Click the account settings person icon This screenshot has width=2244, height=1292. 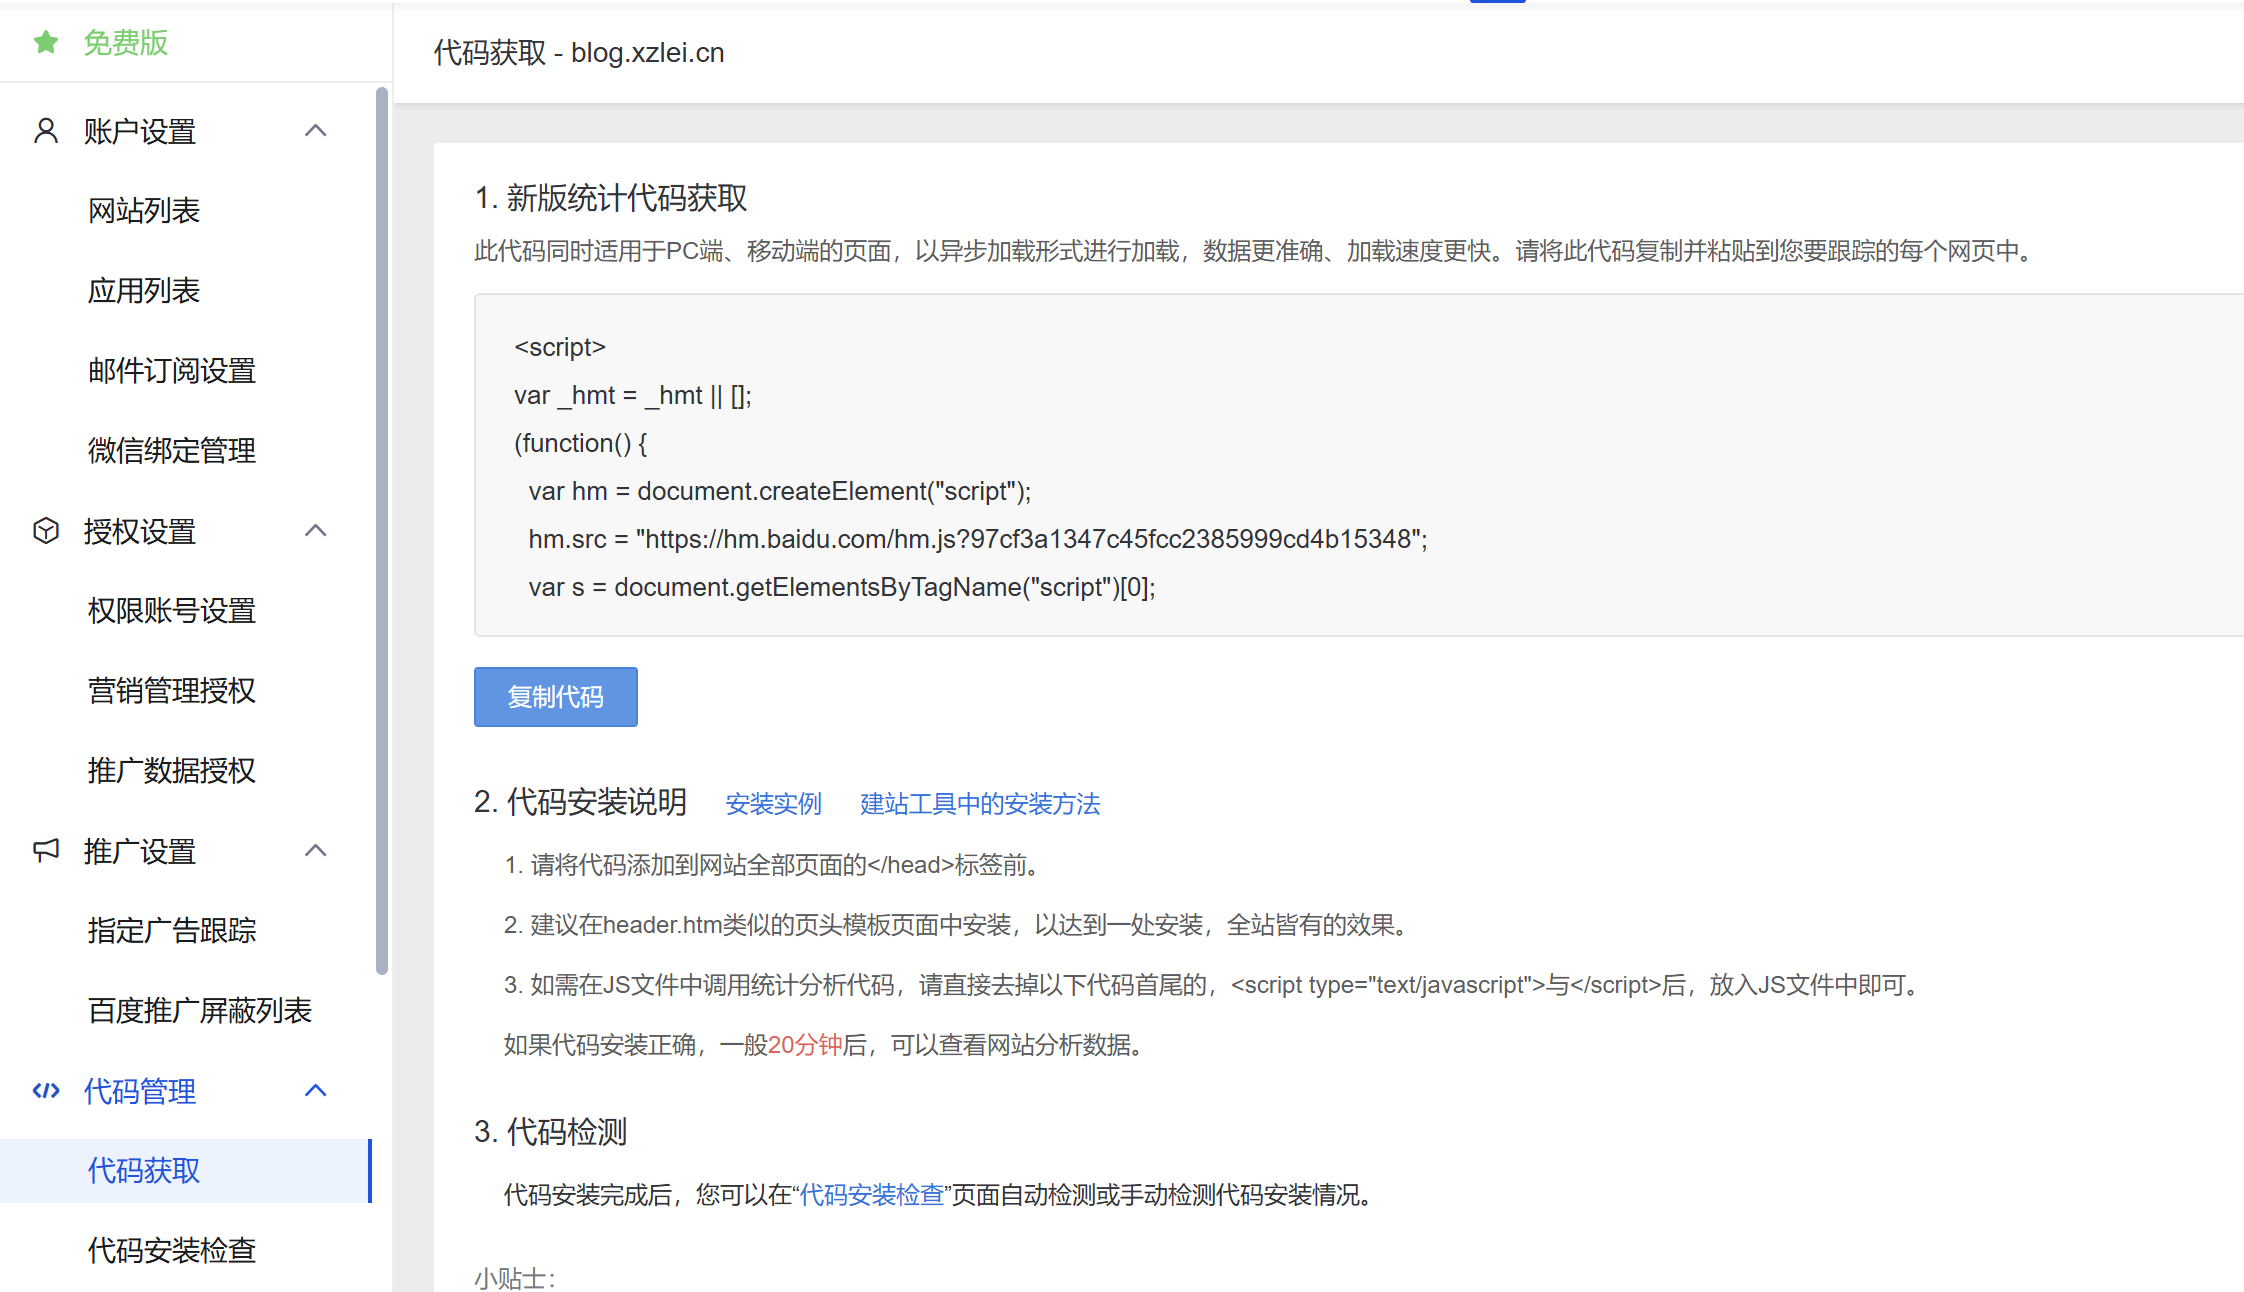pyautogui.click(x=46, y=131)
